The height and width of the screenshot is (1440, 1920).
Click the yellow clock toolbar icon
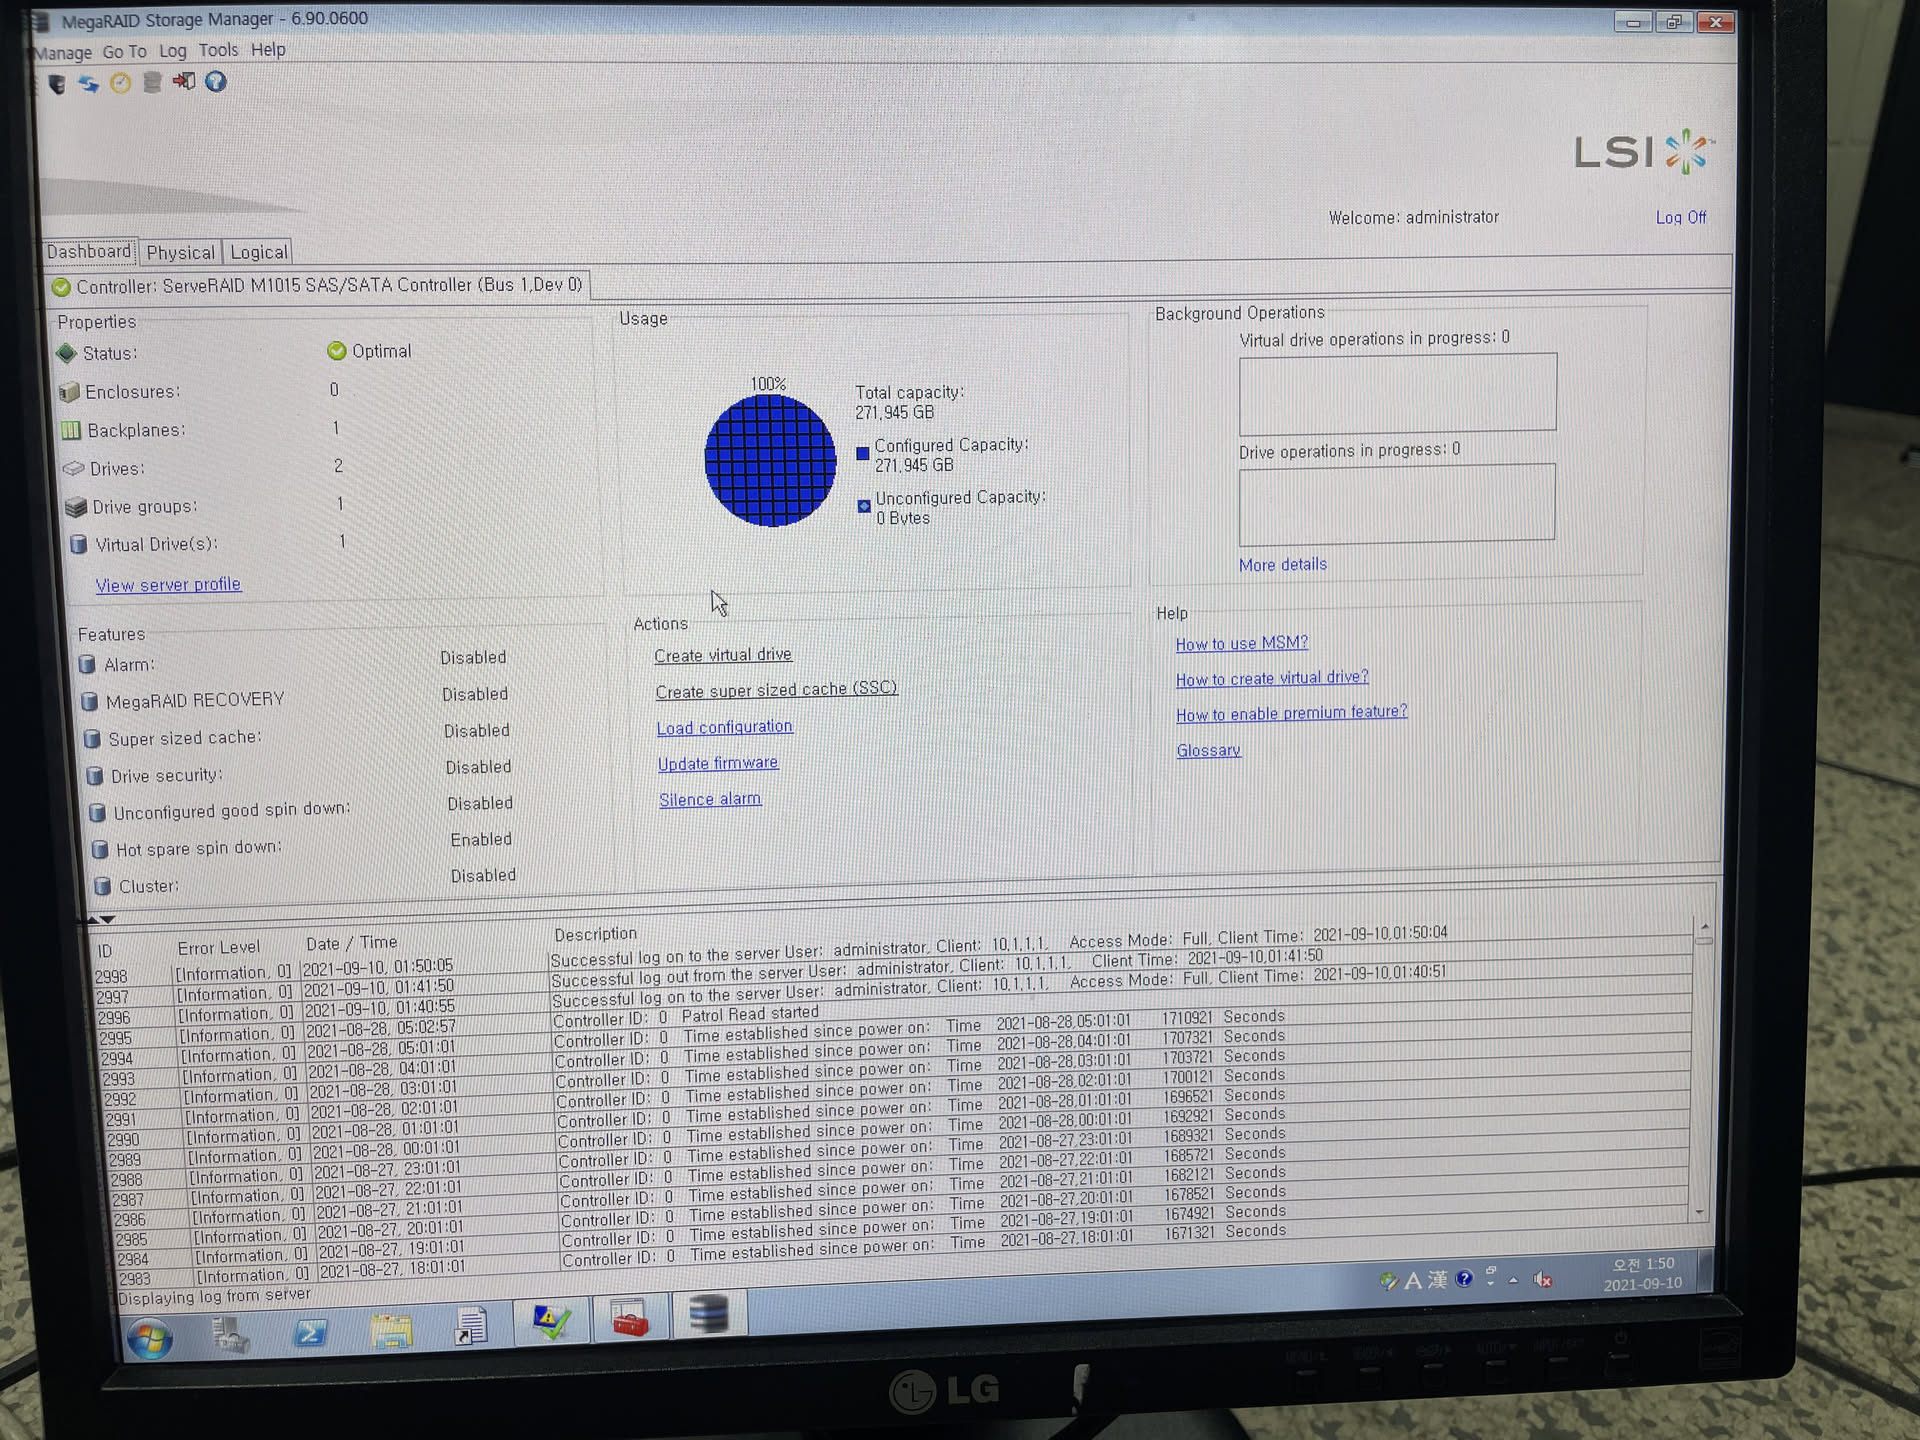tap(121, 83)
